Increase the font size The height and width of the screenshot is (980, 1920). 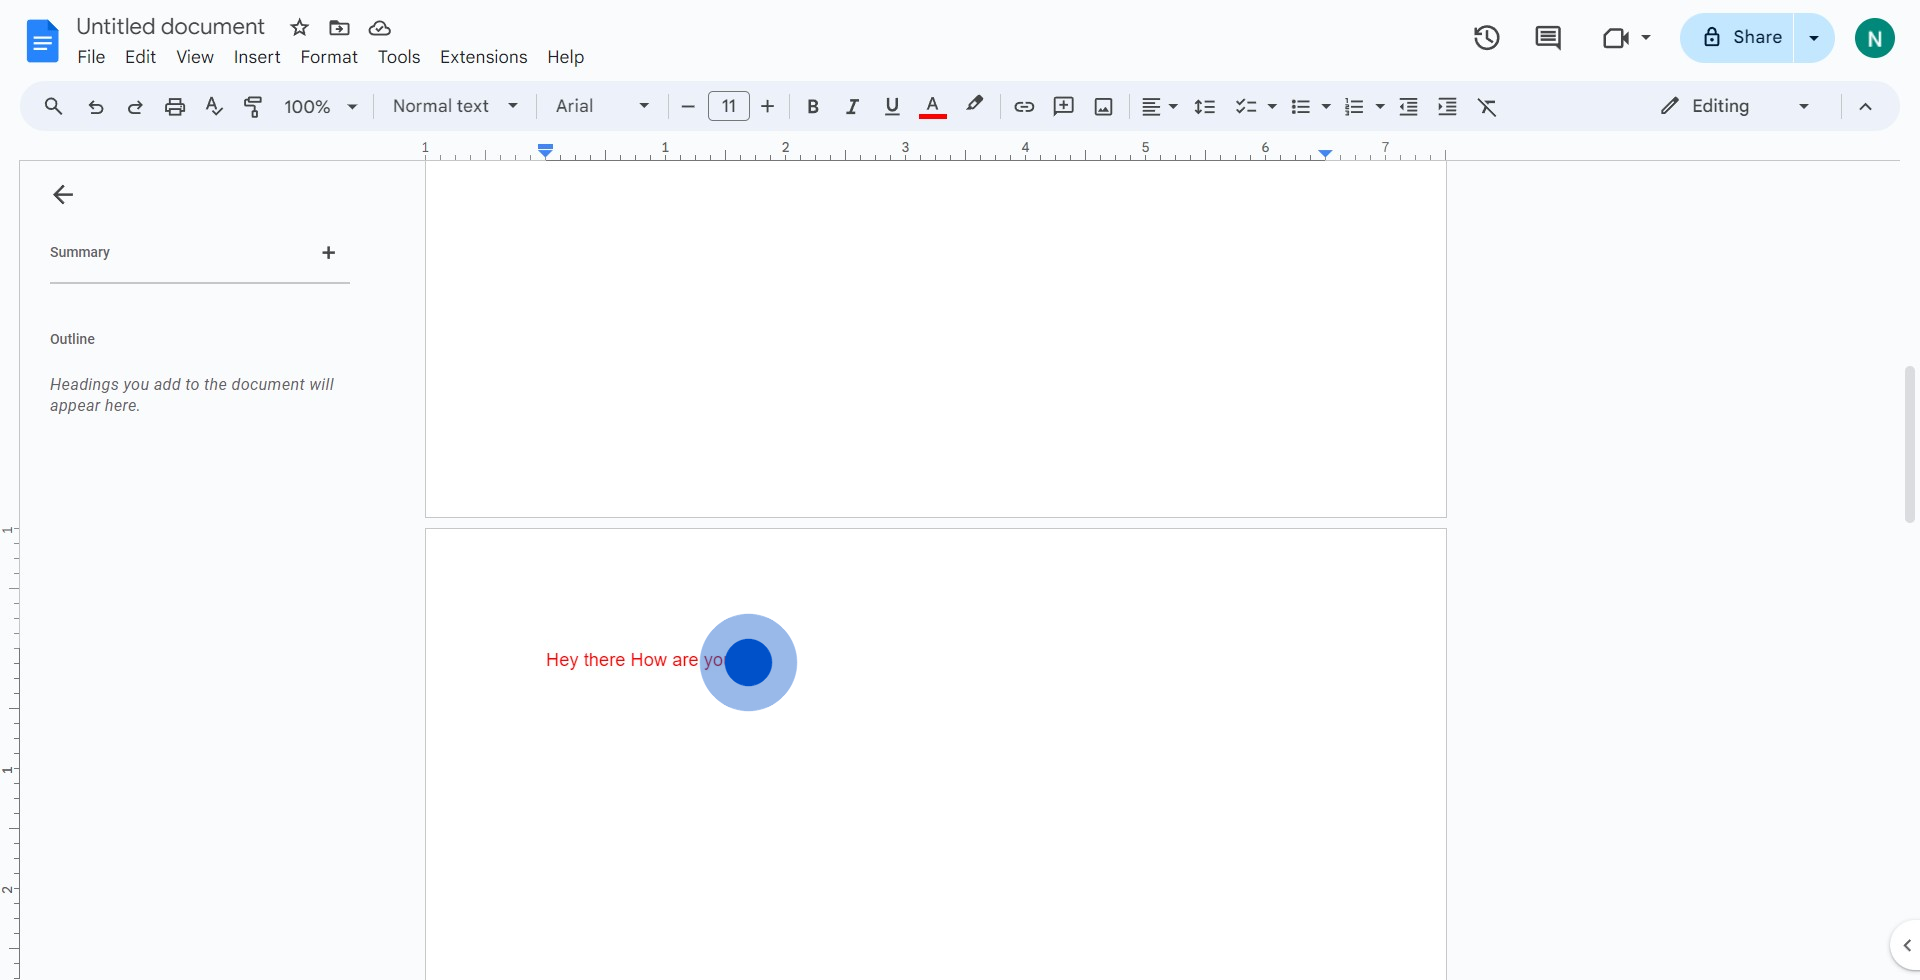point(768,107)
